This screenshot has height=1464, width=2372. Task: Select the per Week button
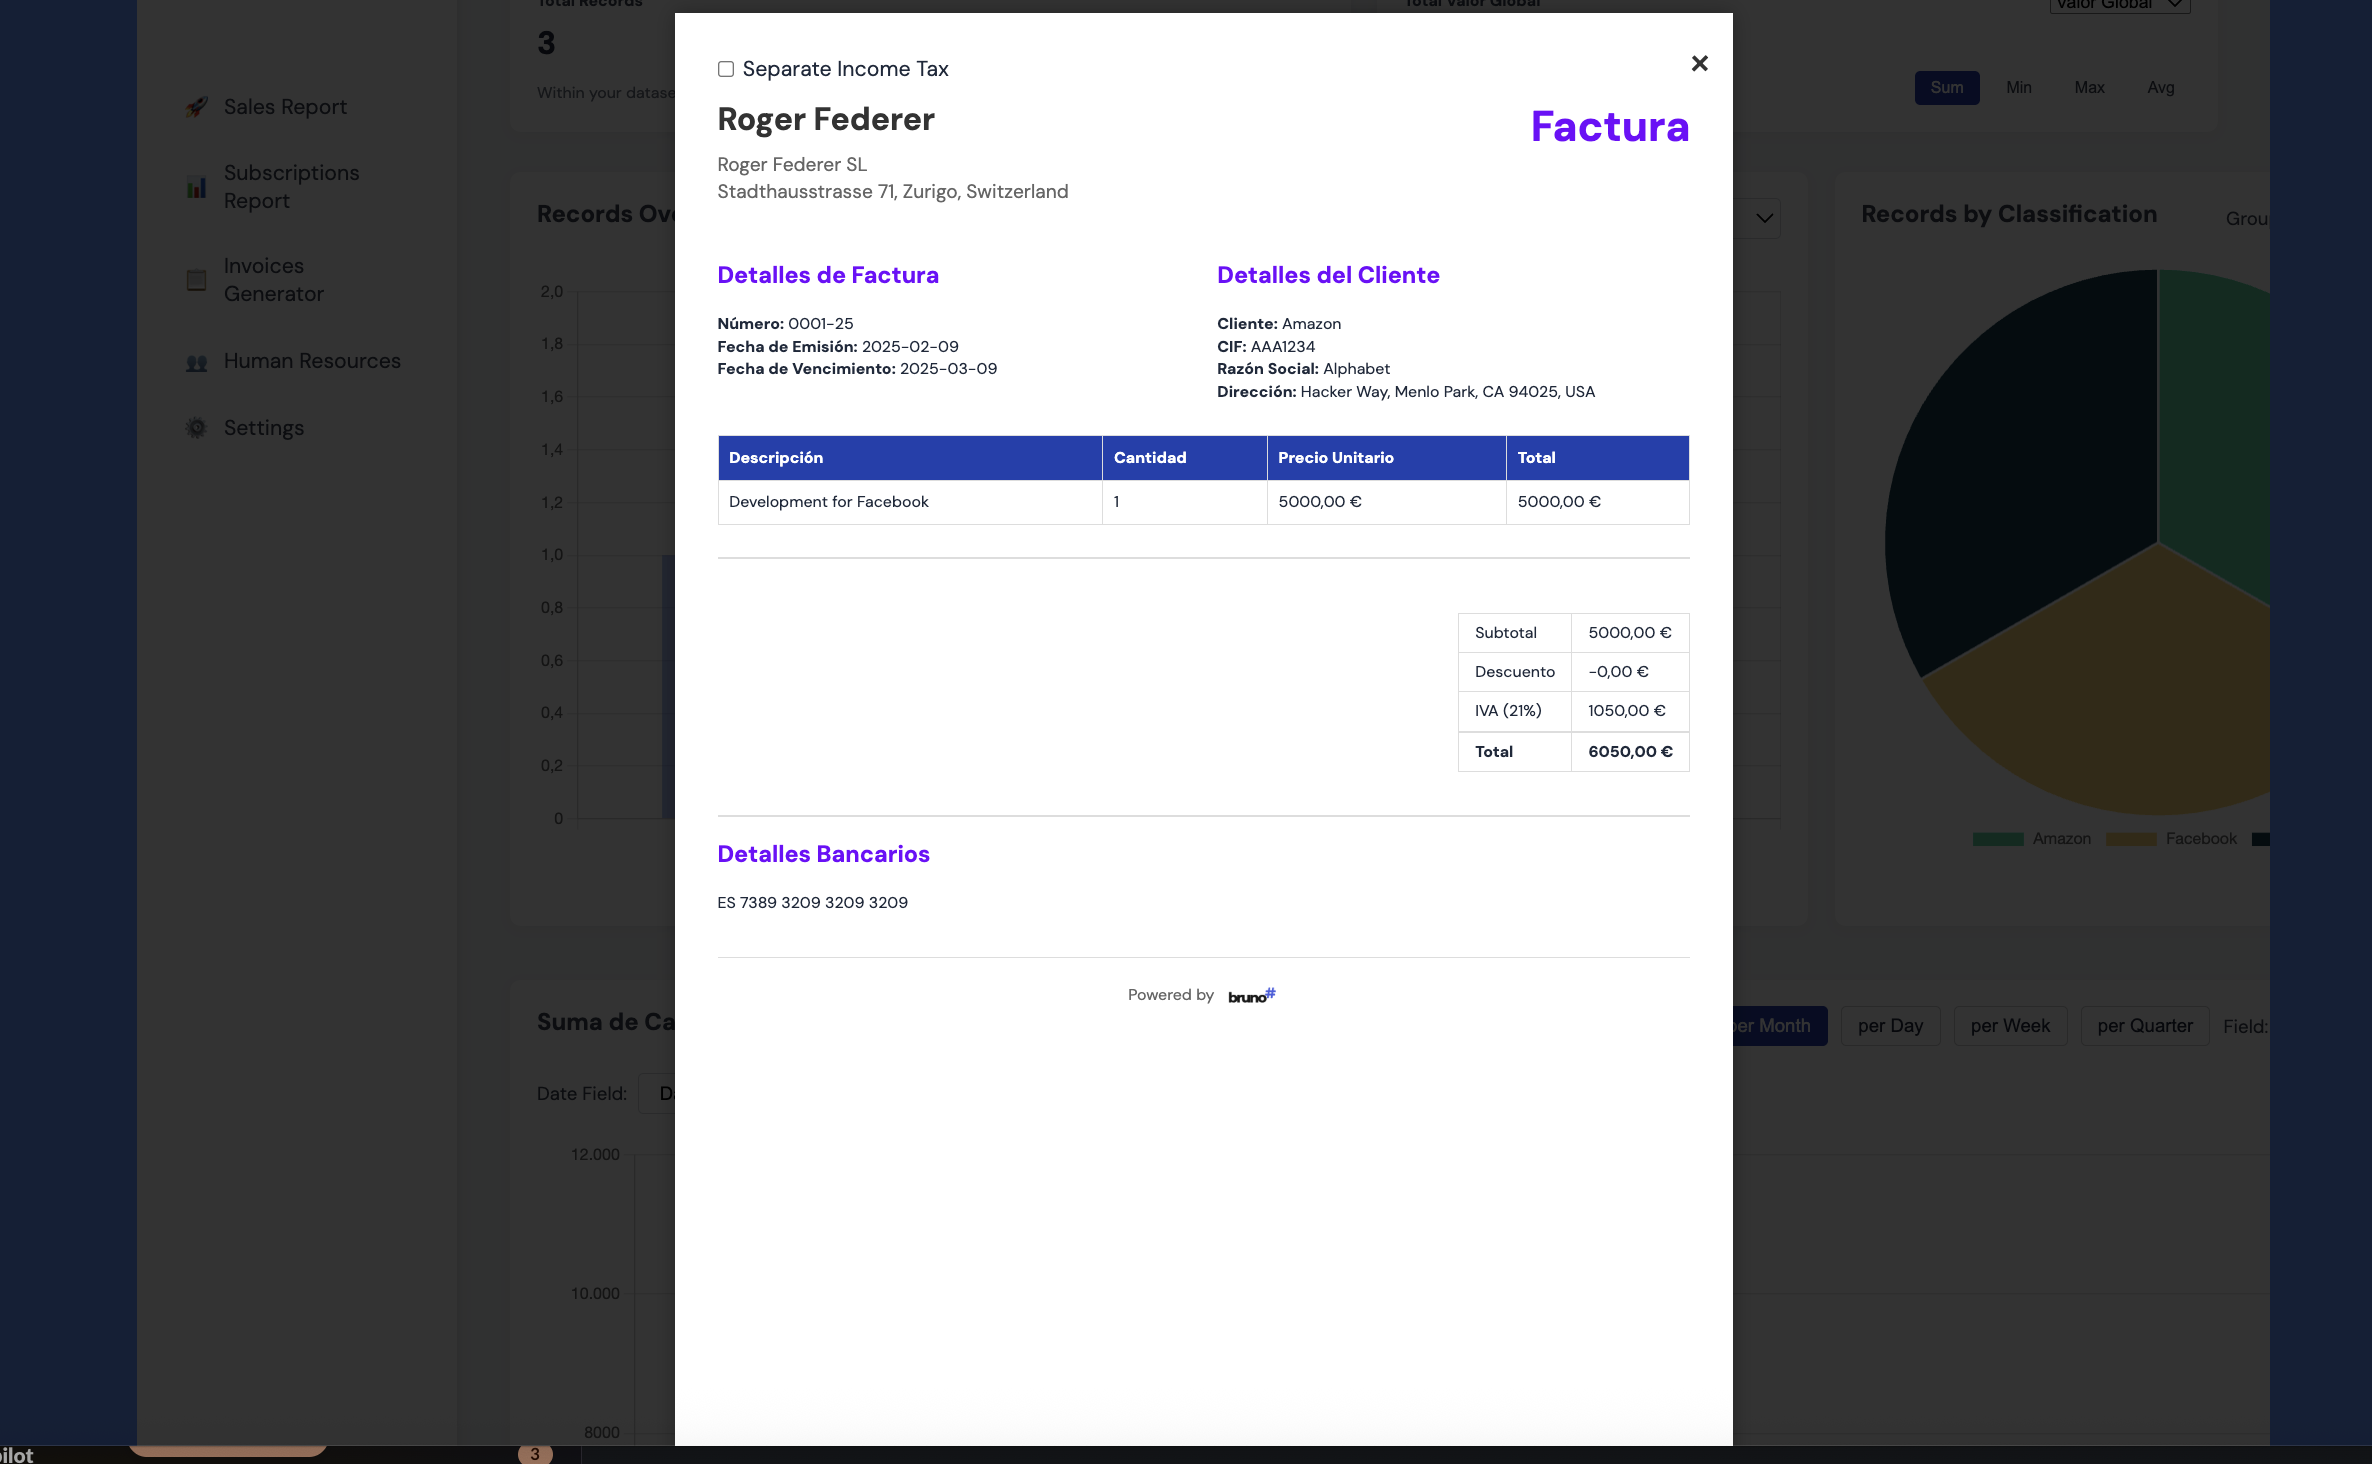2009,1026
